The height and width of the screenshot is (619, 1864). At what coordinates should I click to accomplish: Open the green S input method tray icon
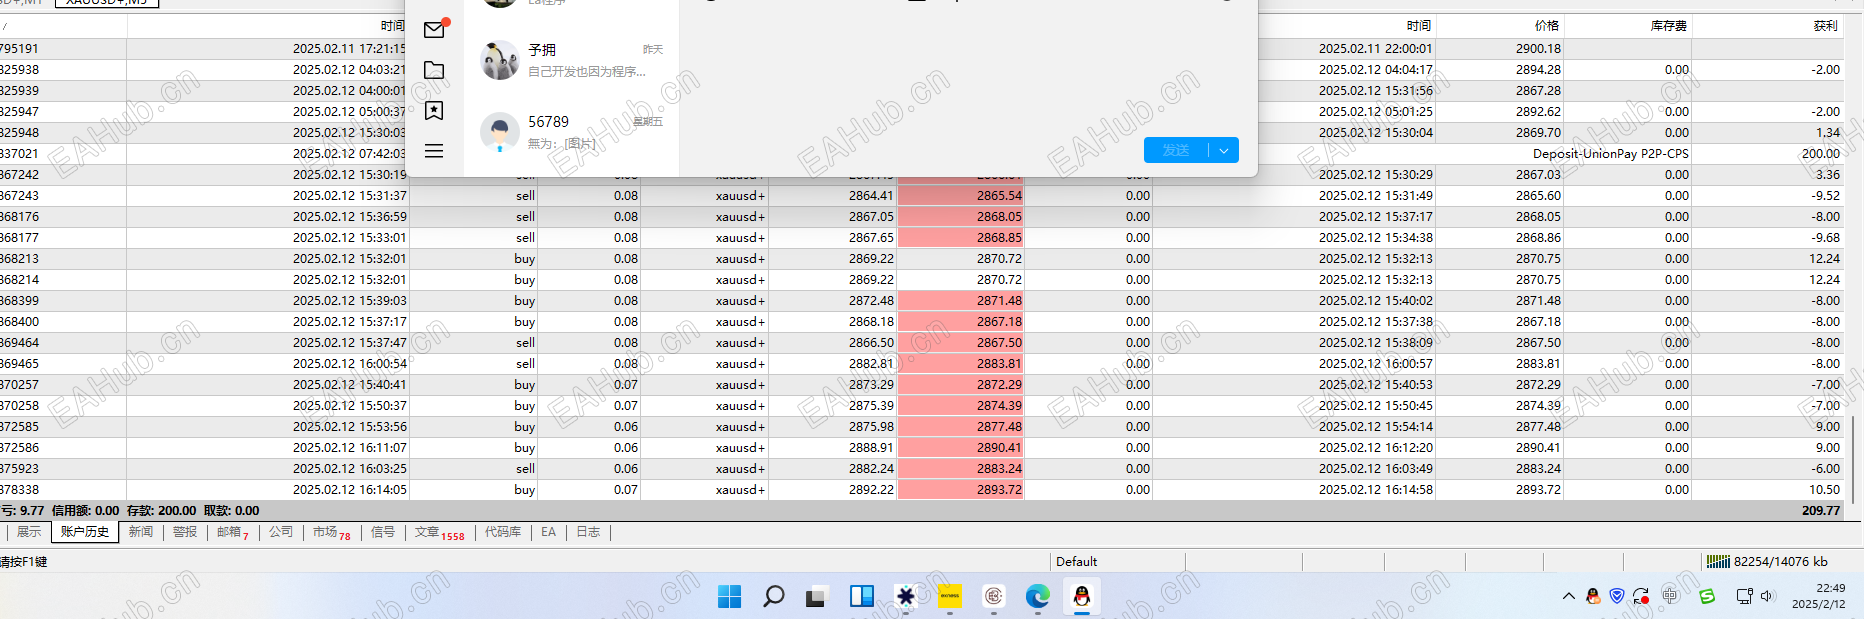tap(1707, 596)
